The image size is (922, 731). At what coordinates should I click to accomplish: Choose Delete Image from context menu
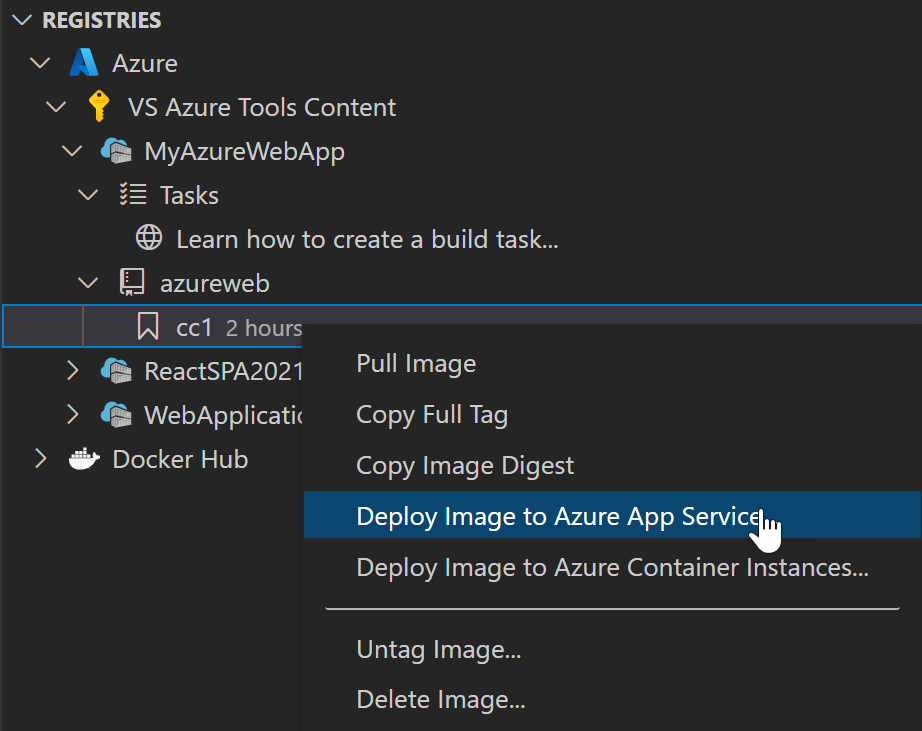(x=612, y=700)
